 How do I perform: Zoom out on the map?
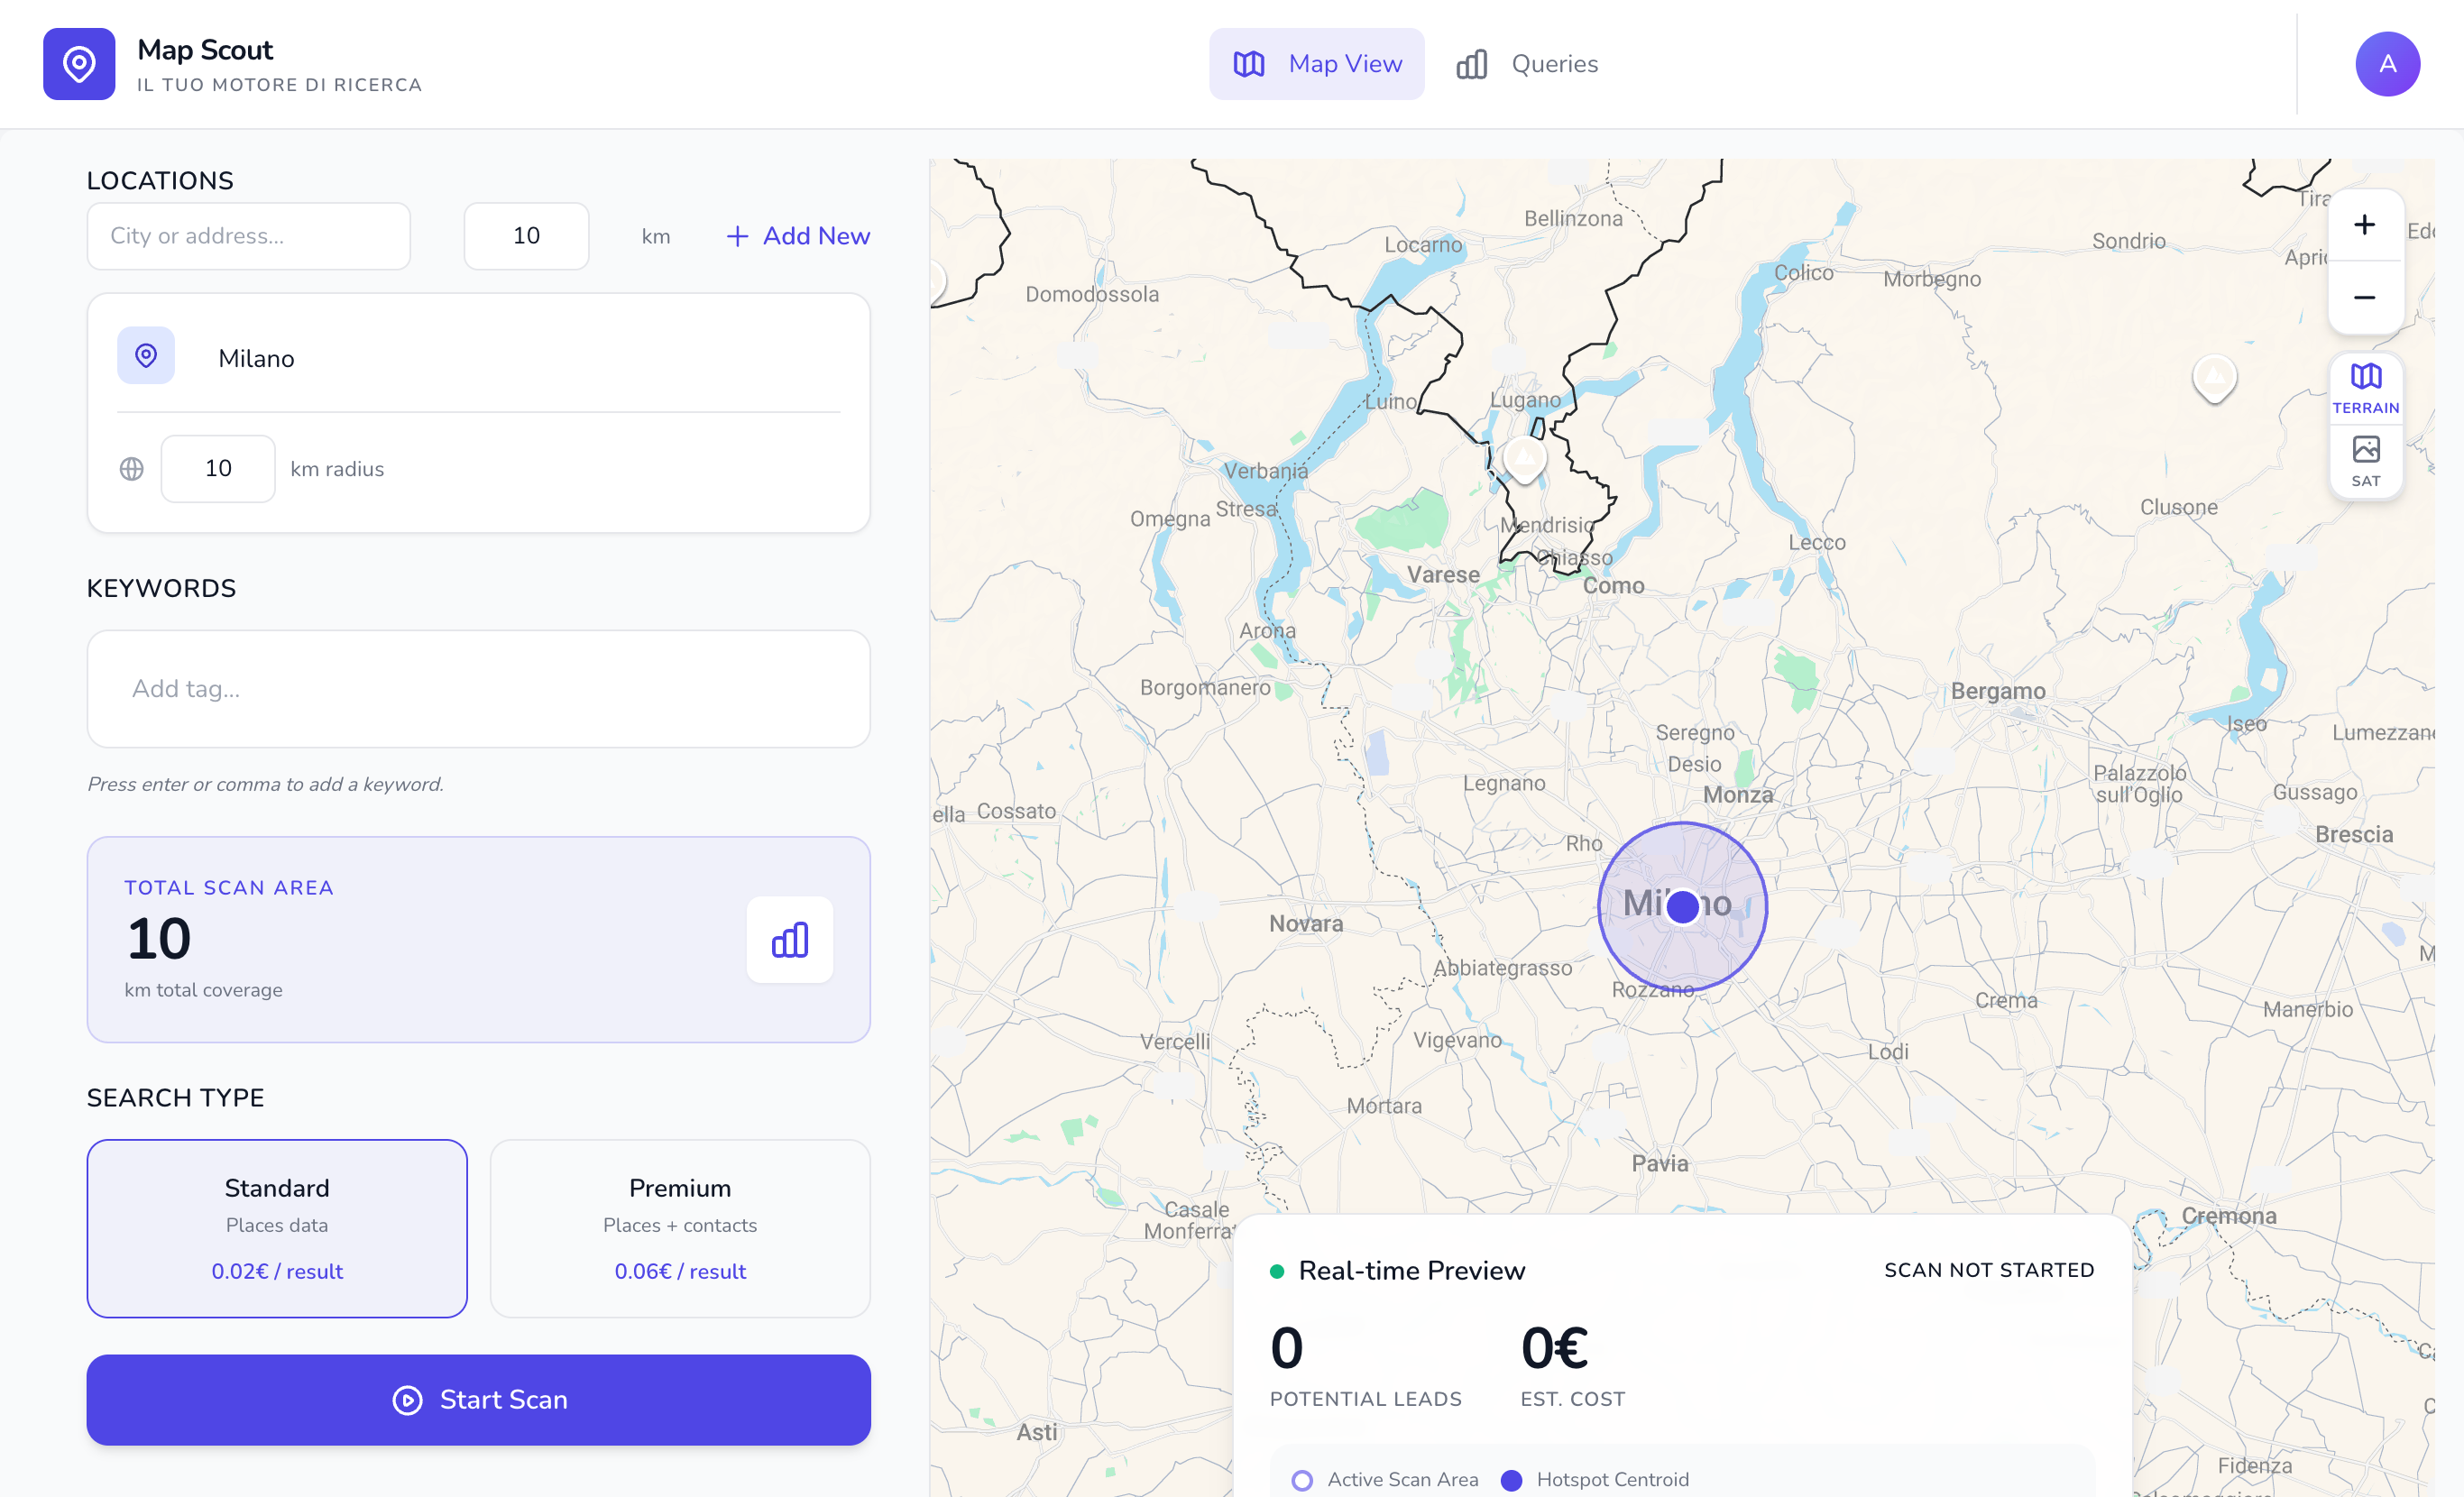point(2365,297)
